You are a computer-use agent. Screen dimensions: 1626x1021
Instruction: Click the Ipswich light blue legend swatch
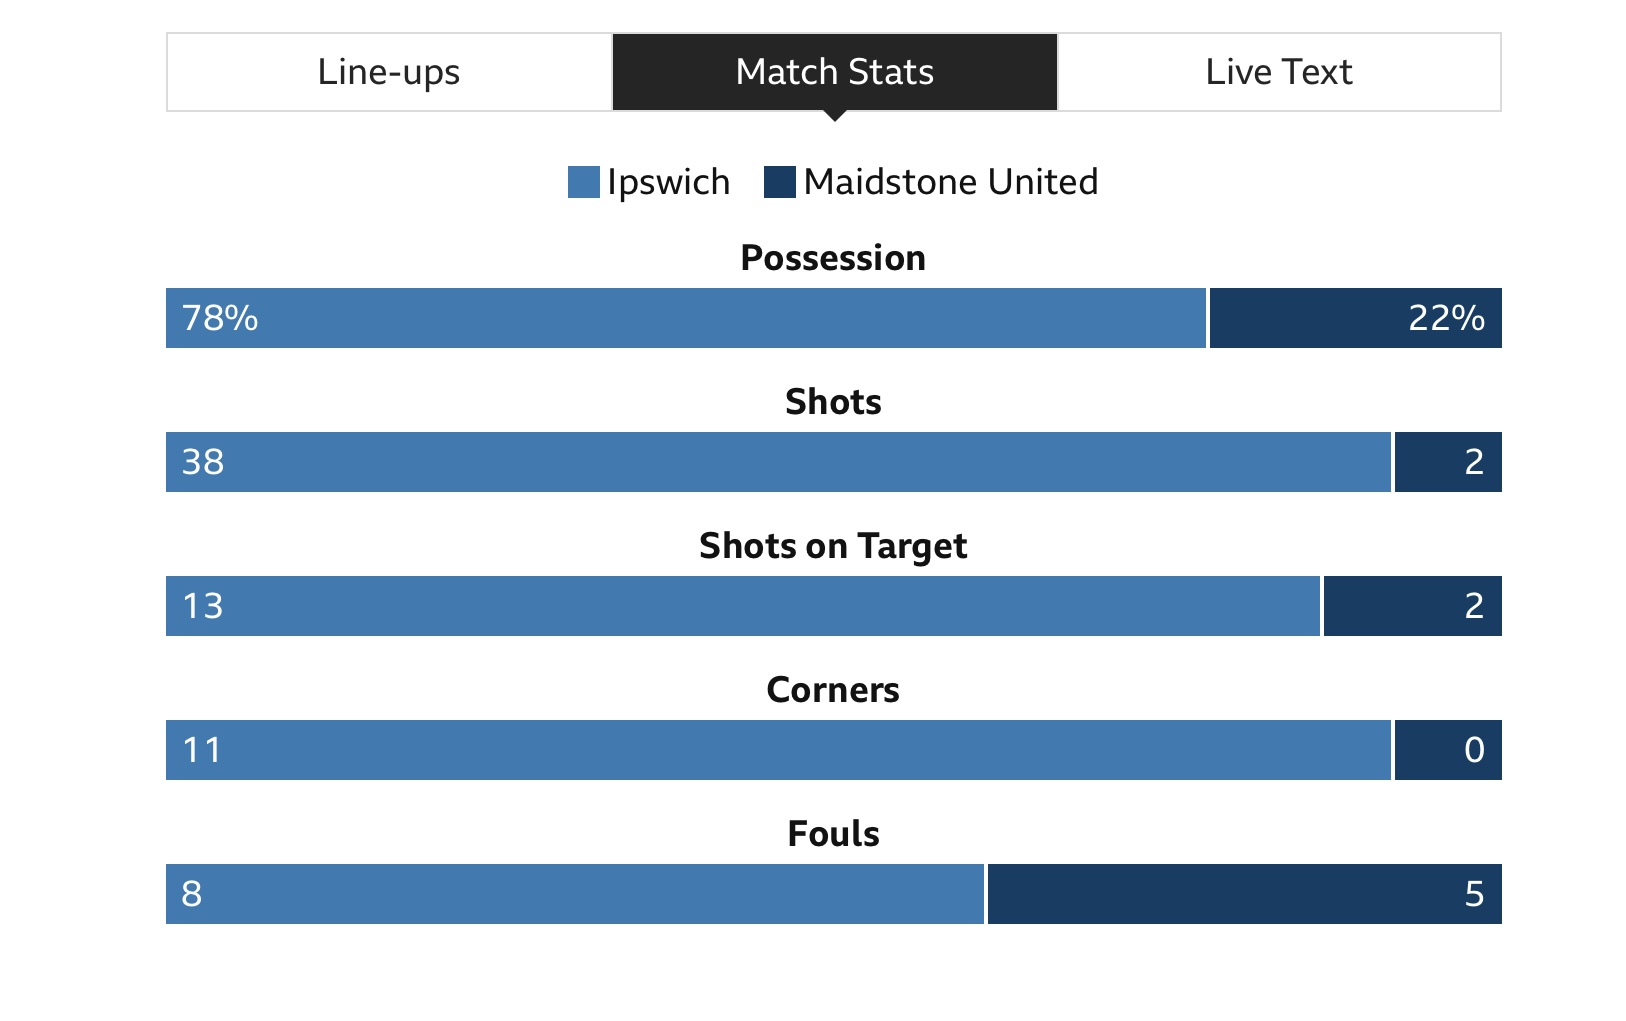[584, 182]
